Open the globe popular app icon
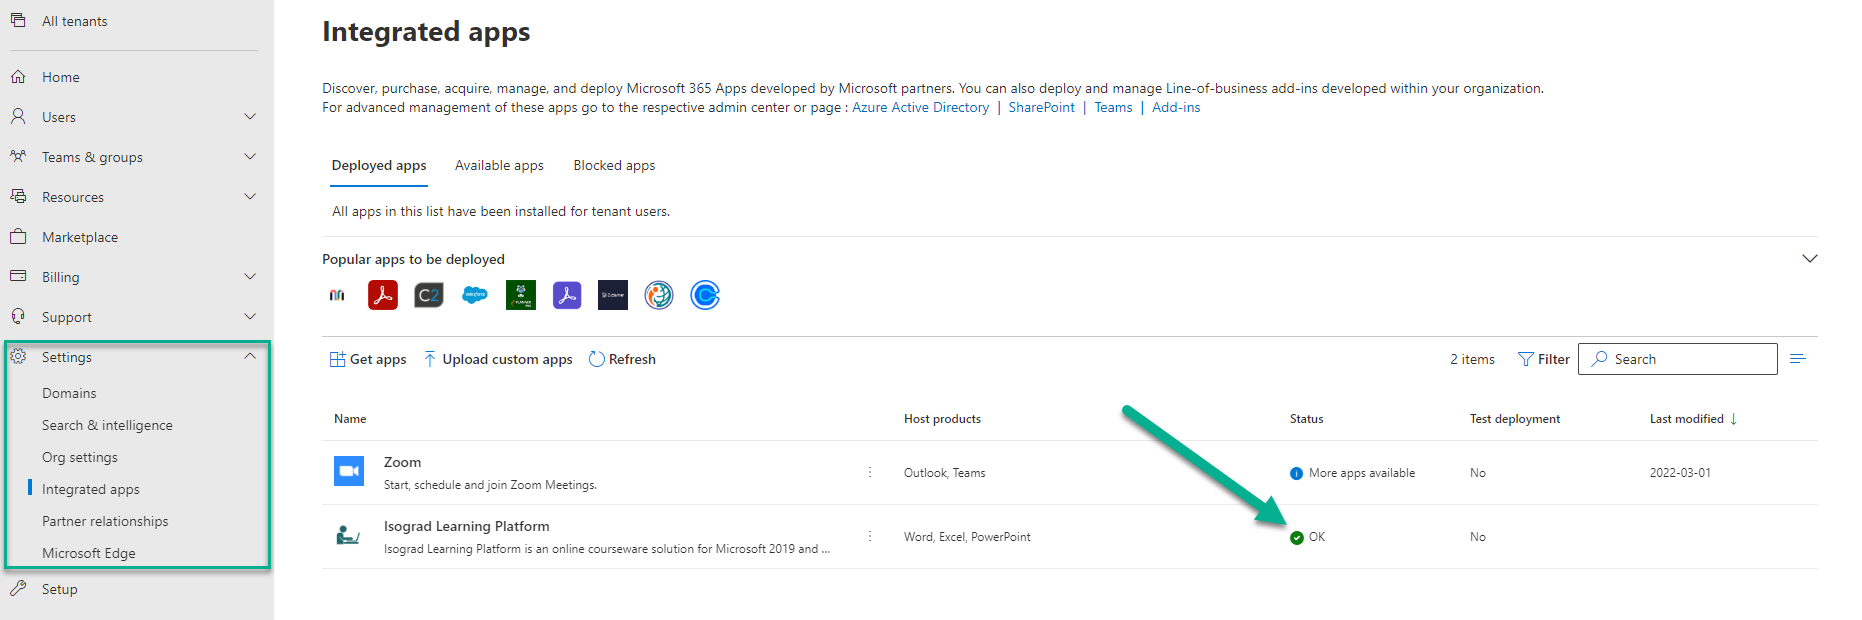 click(659, 295)
